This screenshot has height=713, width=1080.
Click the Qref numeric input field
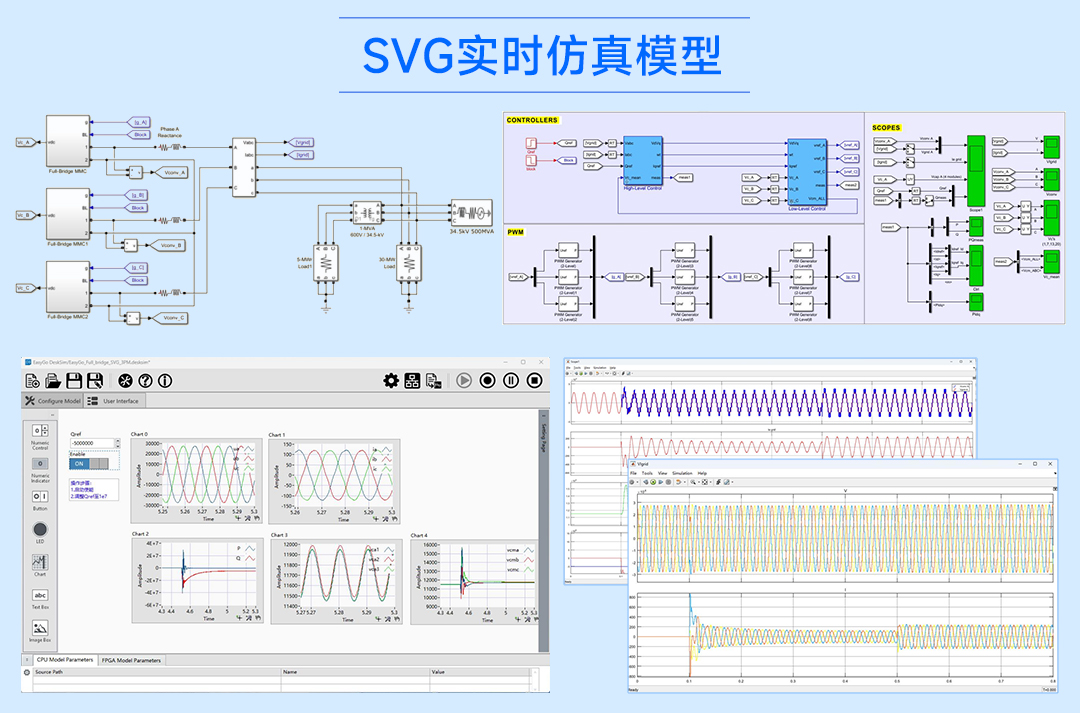coord(92,443)
